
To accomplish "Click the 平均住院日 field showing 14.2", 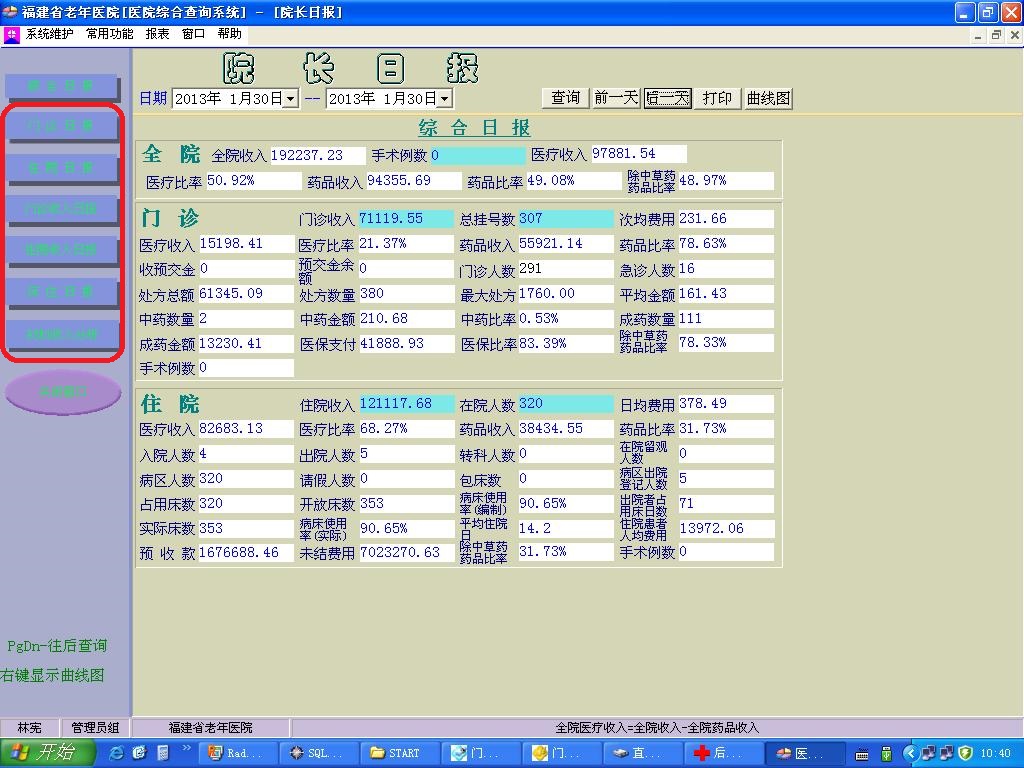I will (x=566, y=528).
